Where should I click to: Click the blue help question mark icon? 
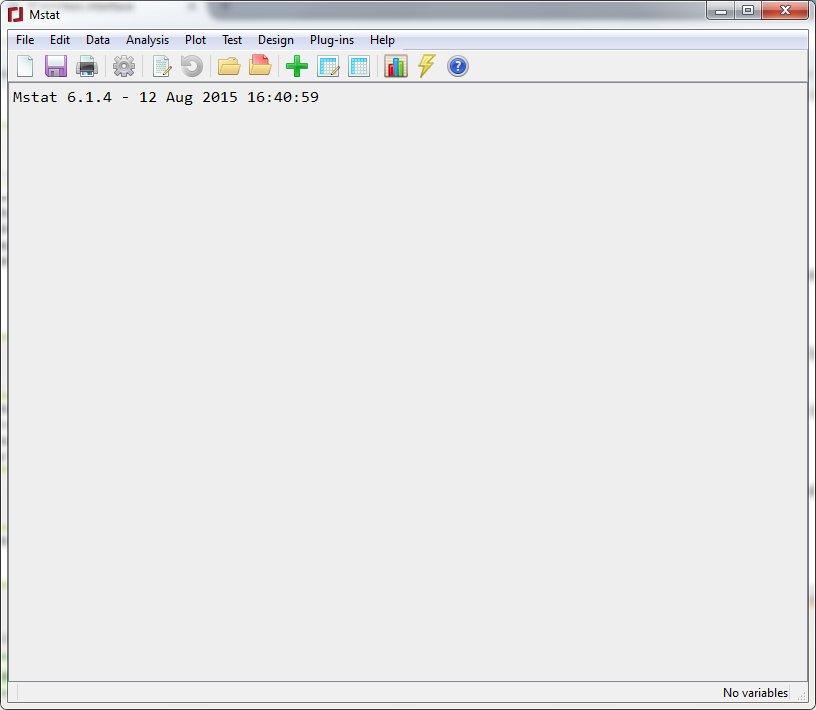(x=458, y=66)
